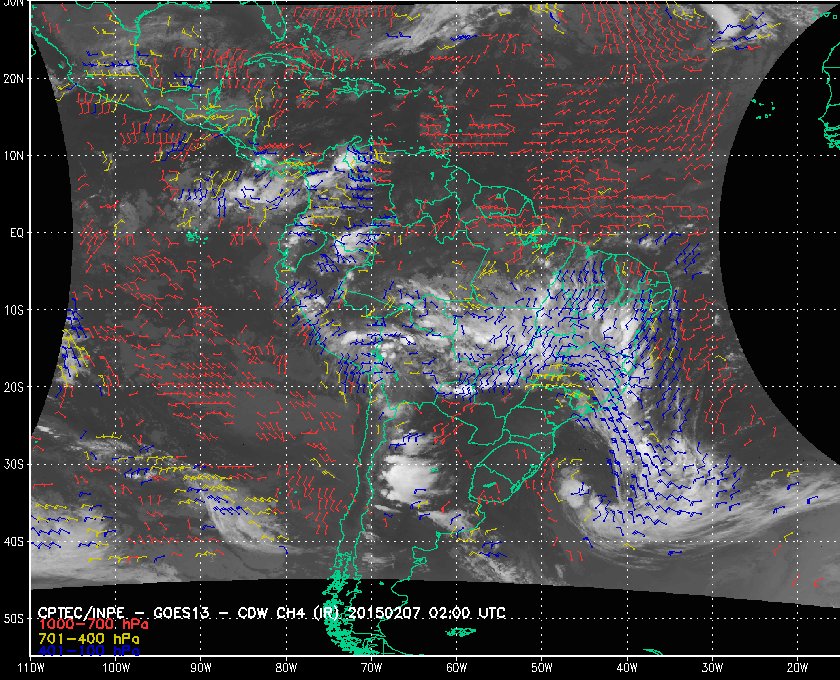840x680 pixels.
Task: Click the 80W longitude label
Action: coord(286,668)
